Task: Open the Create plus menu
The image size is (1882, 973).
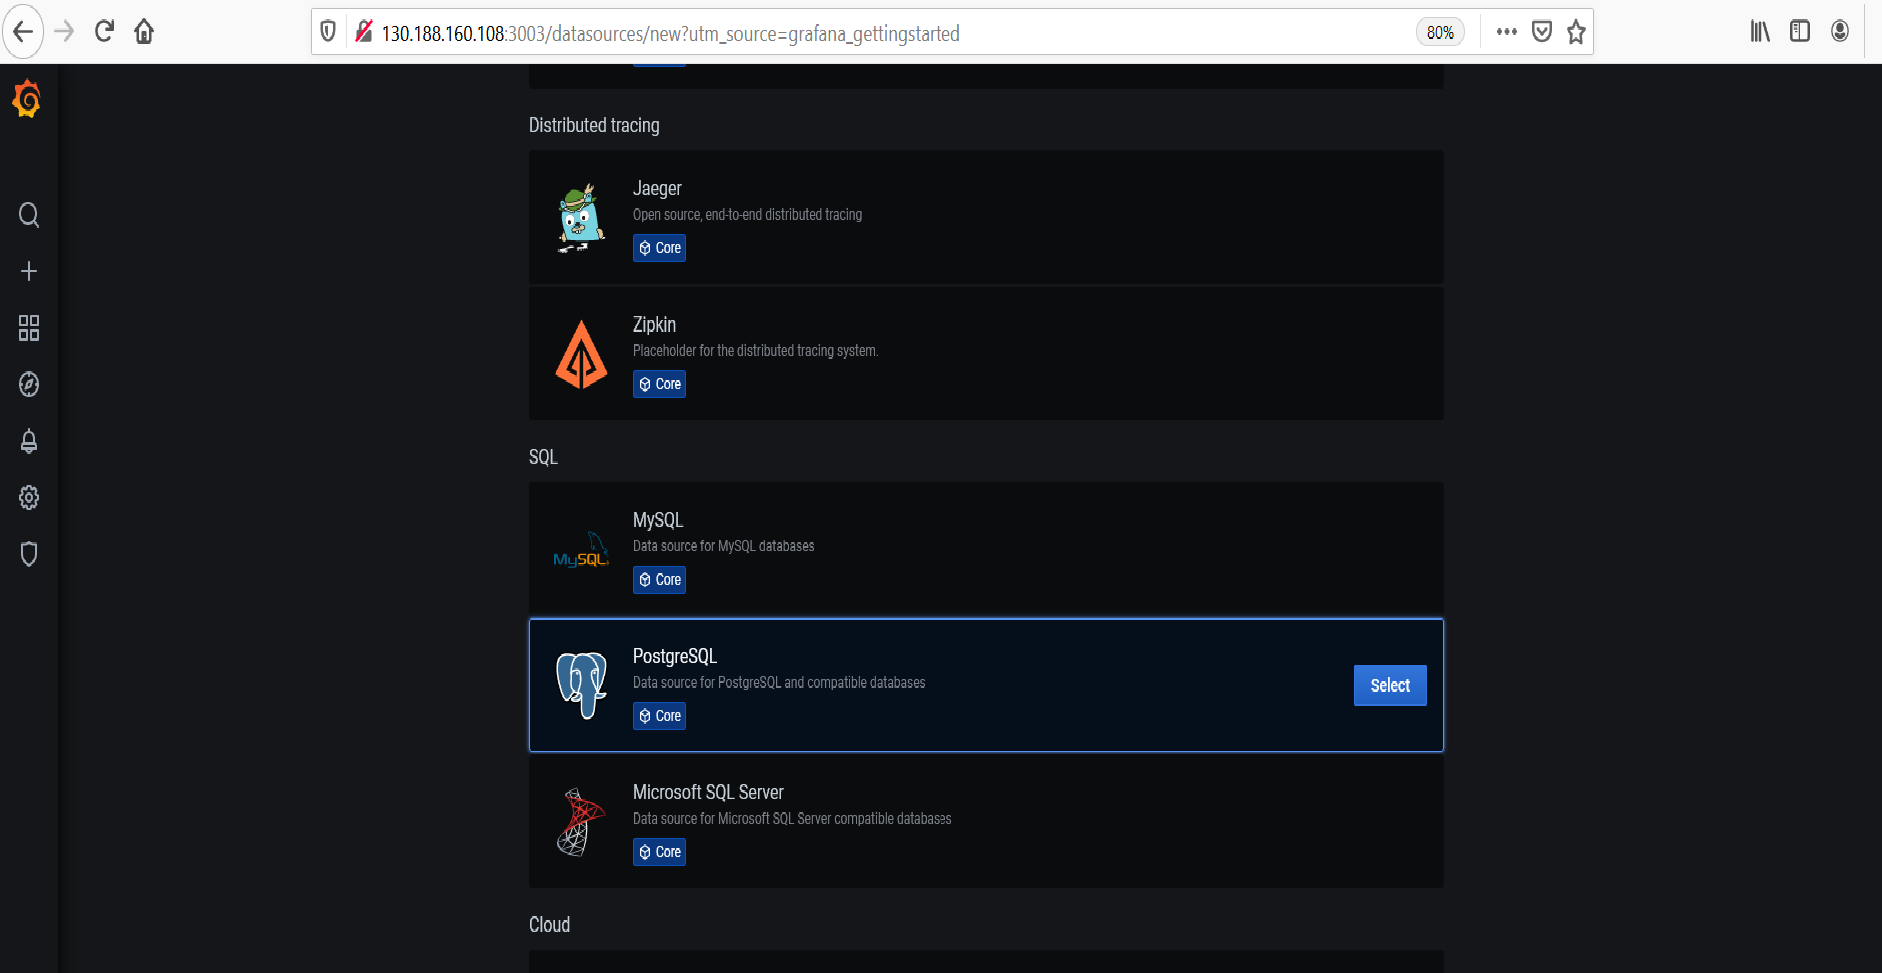Action: coord(29,271)
